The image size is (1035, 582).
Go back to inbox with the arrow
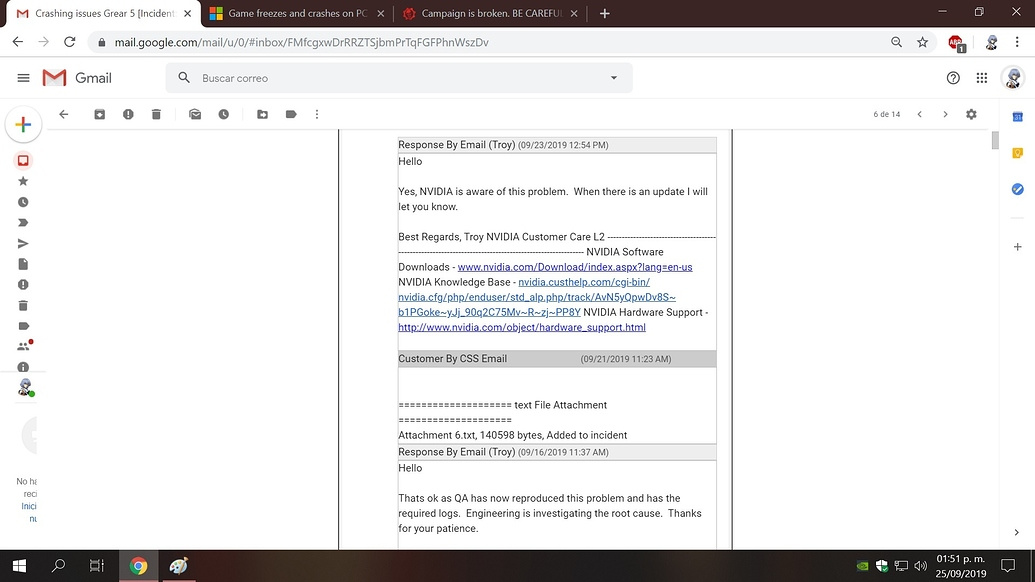(x=63, y=114)
